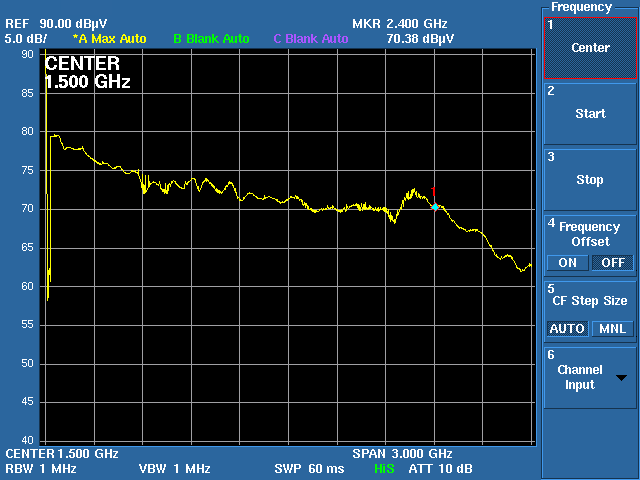This screenshot has height=480, width=640.
Task: Click the RBW 1 MHz readout
Action: point(41,469)
